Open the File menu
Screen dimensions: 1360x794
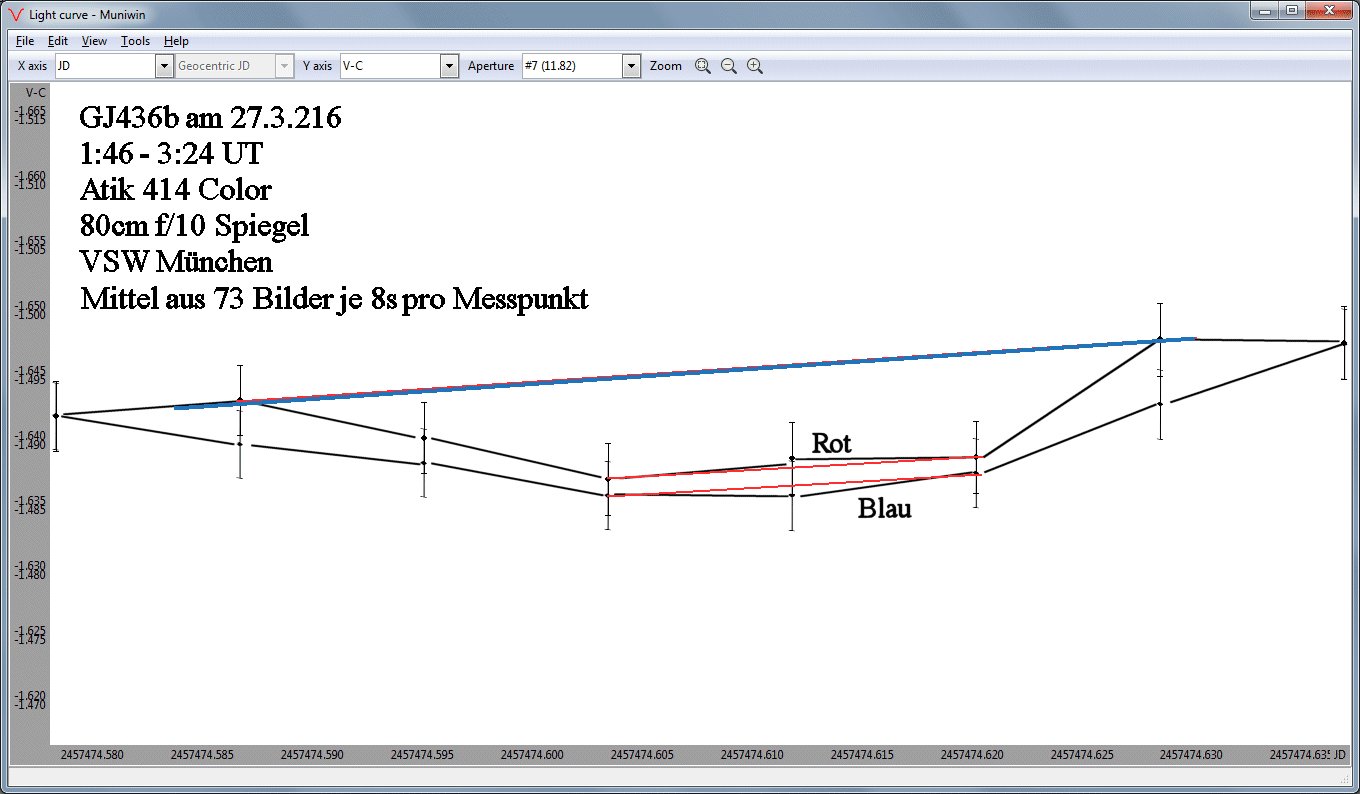(x=25, y=41)
